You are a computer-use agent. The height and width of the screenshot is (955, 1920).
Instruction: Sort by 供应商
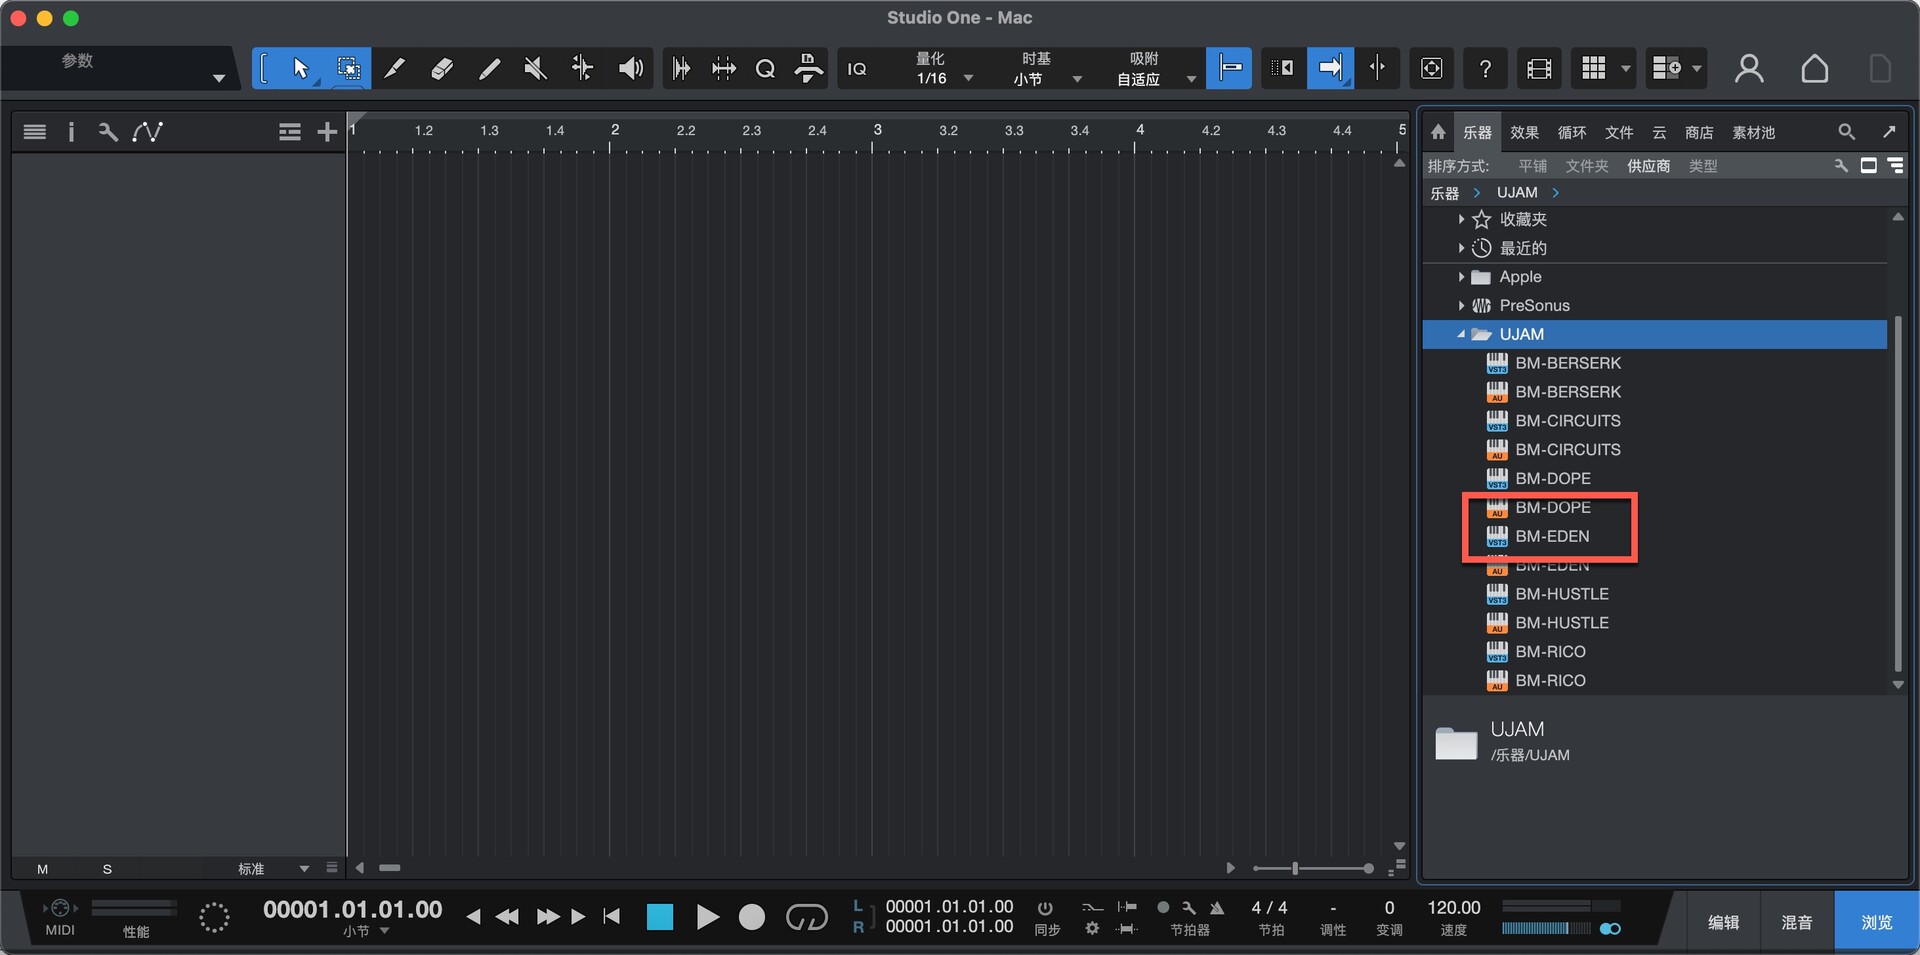tap(1648, 166)
